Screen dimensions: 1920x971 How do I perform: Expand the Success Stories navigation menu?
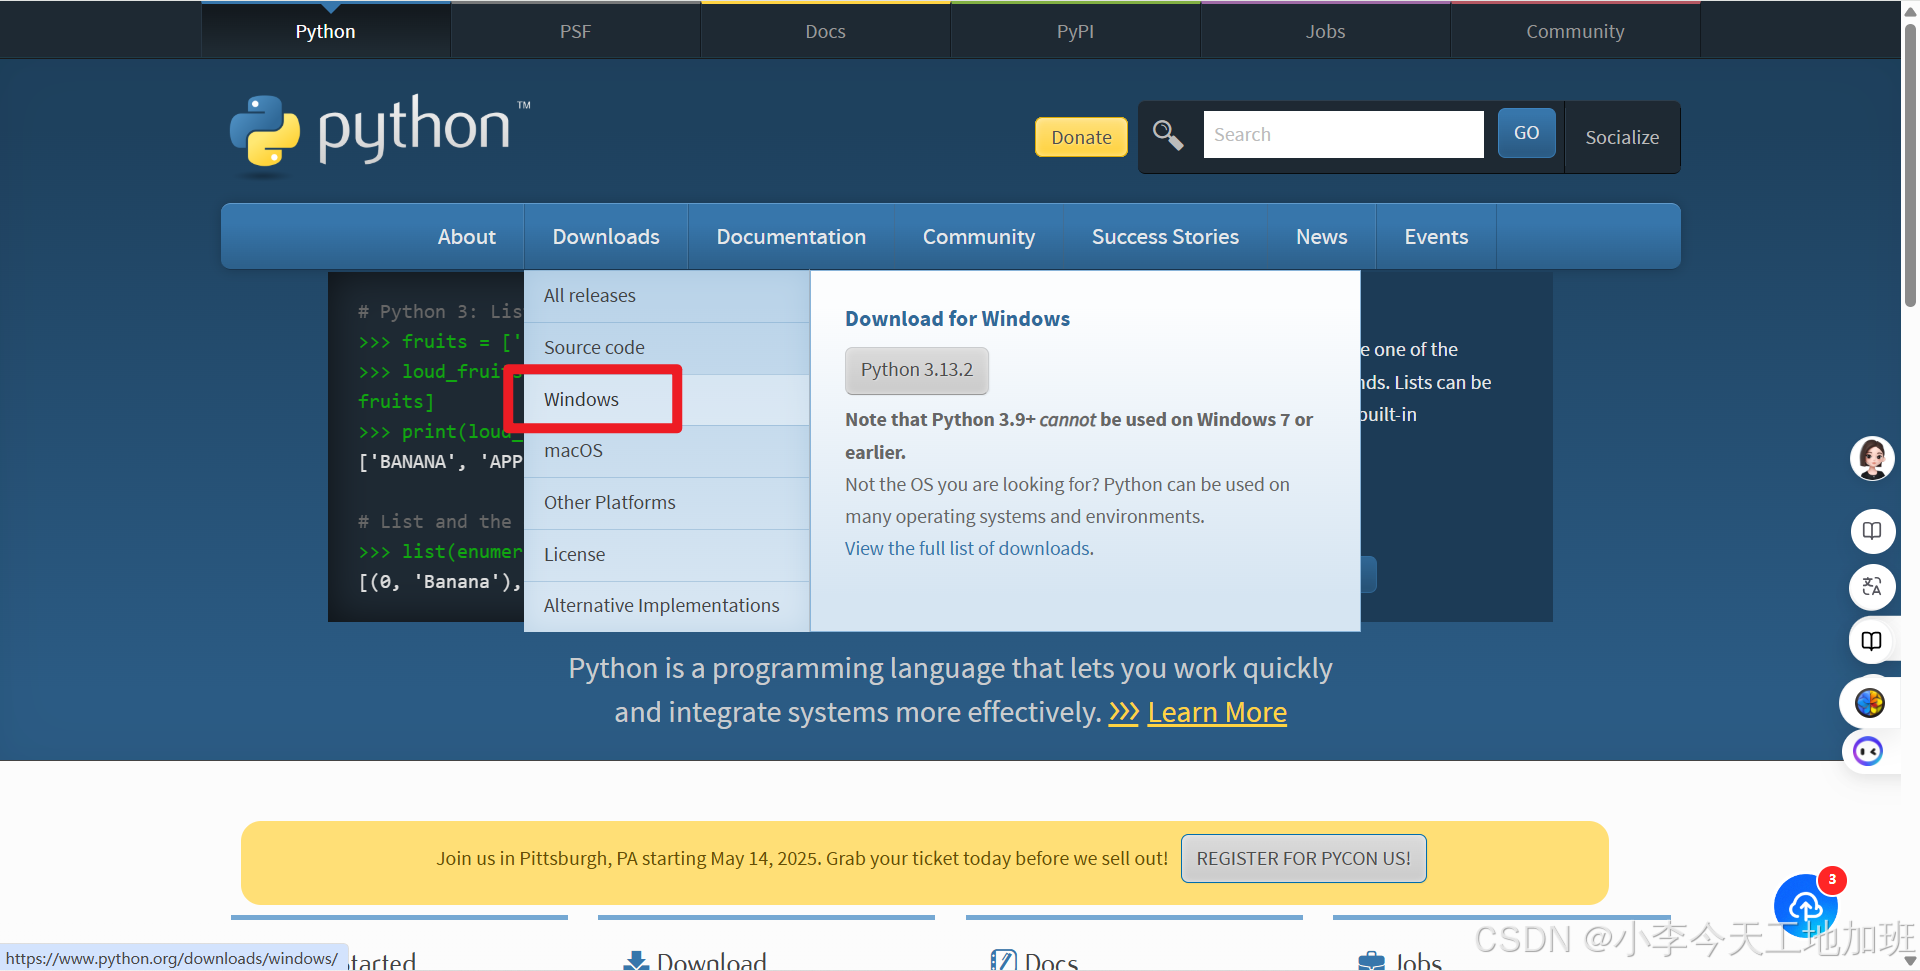click(x=1165, y=237)
